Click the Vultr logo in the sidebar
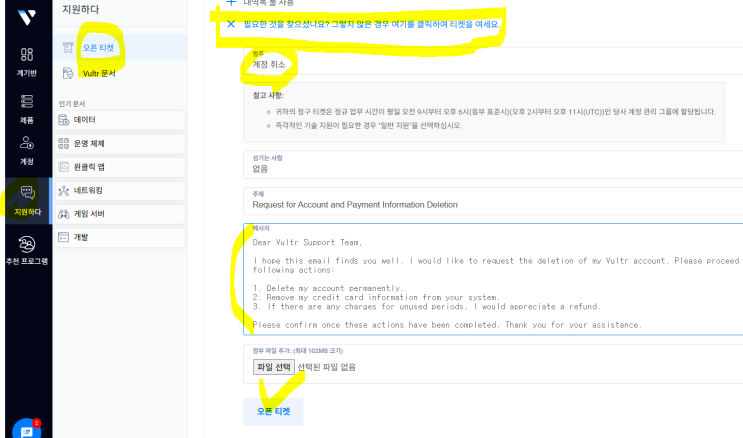Screen dimensions: 743x438 [27, 17]
